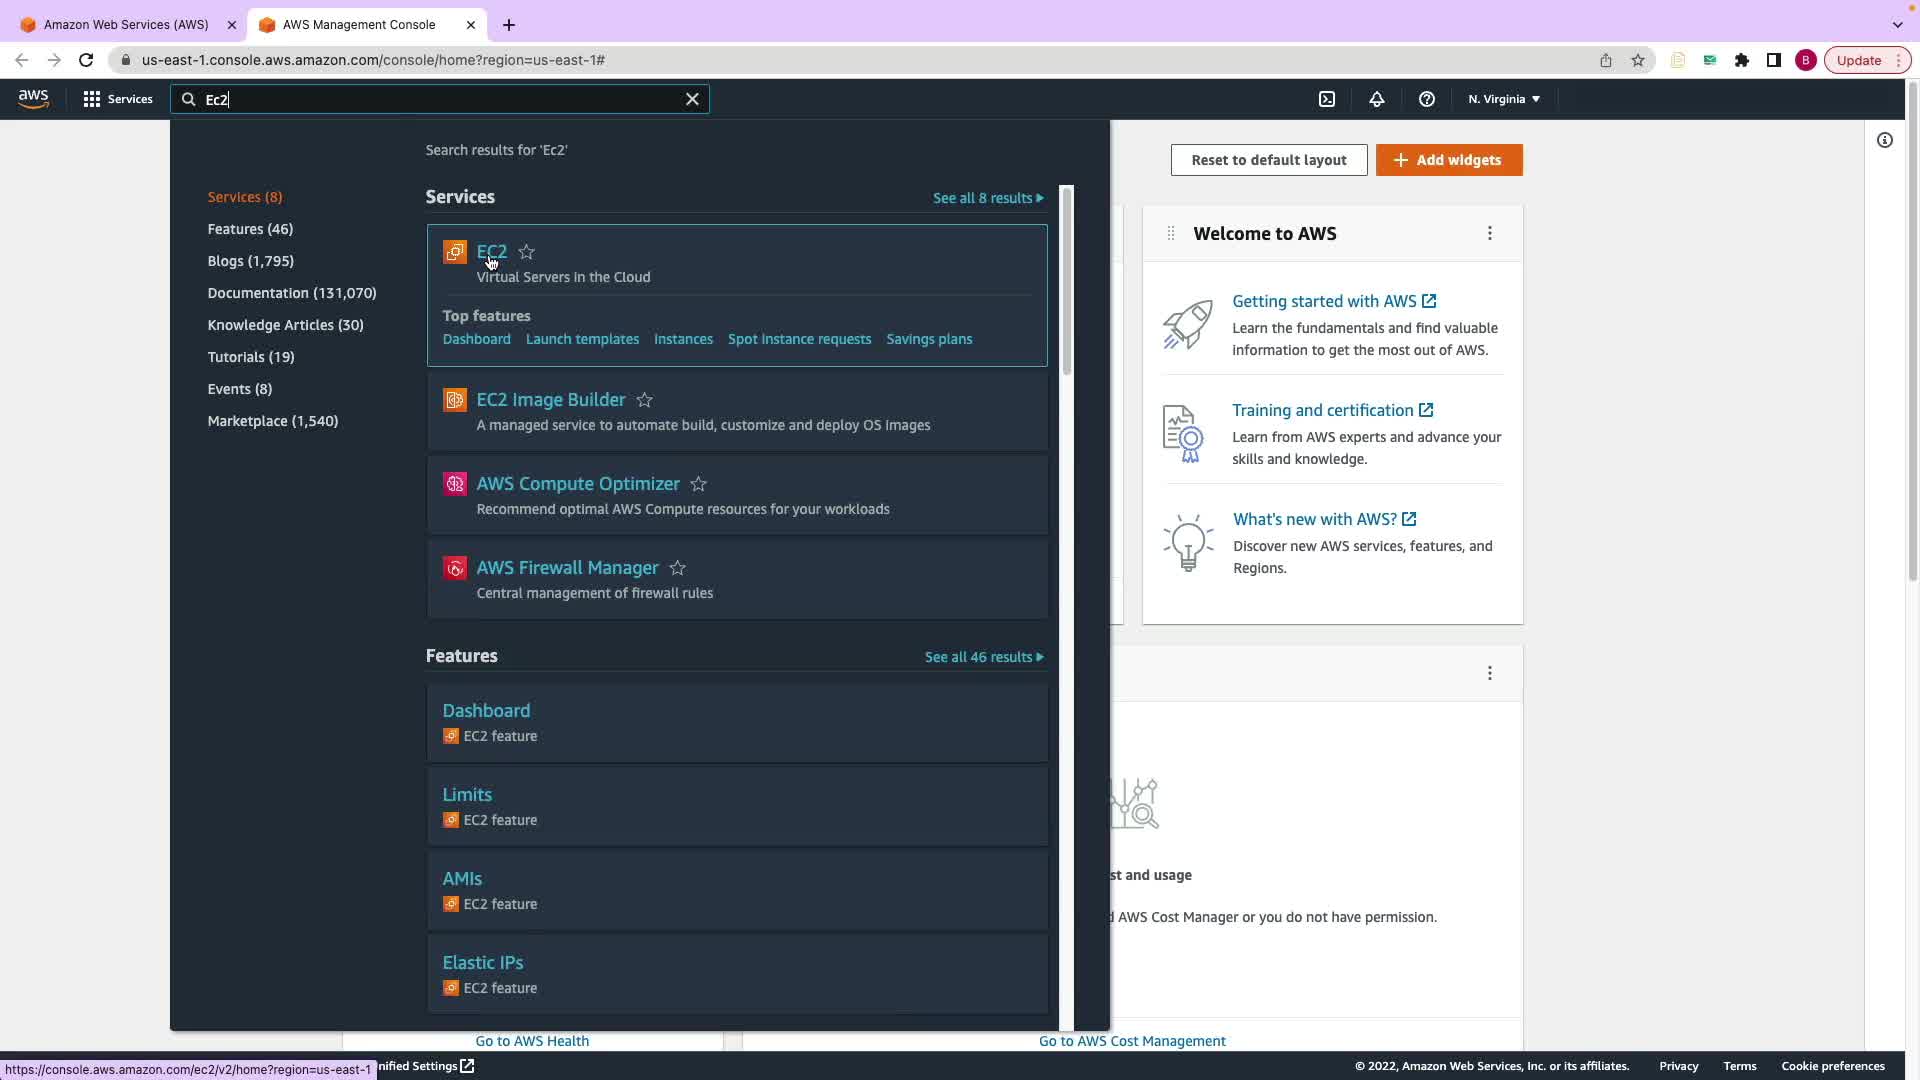Viewport: 1920px width, 1080px height.
Task: Click the Add widgets button
Action: 1449,160
